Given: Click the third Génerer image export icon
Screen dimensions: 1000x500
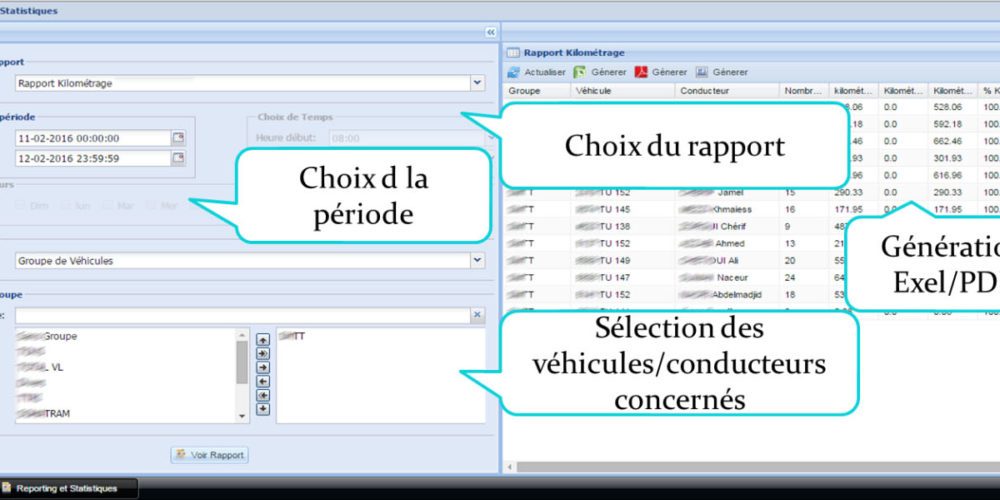Looking at the screenshot, I should point(702,72).
